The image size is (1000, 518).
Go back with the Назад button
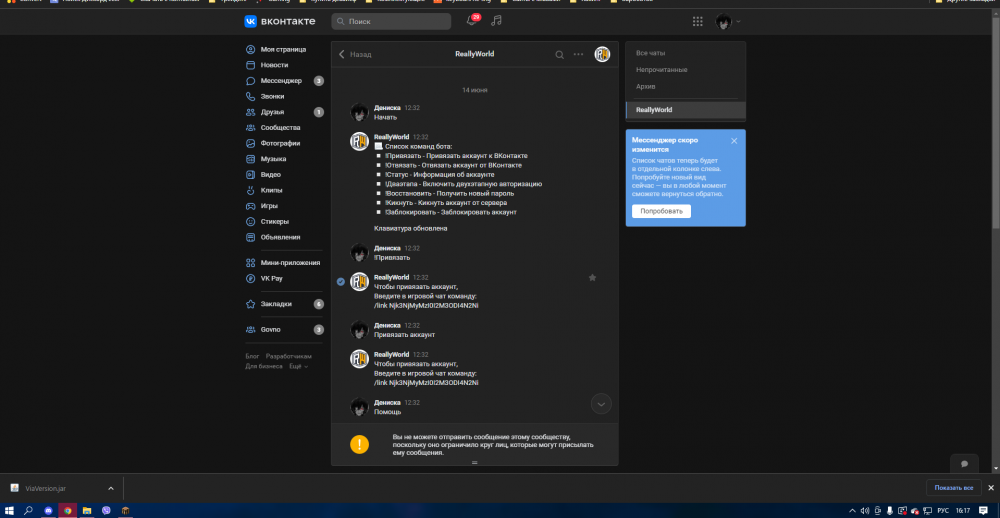pyautogui.click(x=355, y=55)
